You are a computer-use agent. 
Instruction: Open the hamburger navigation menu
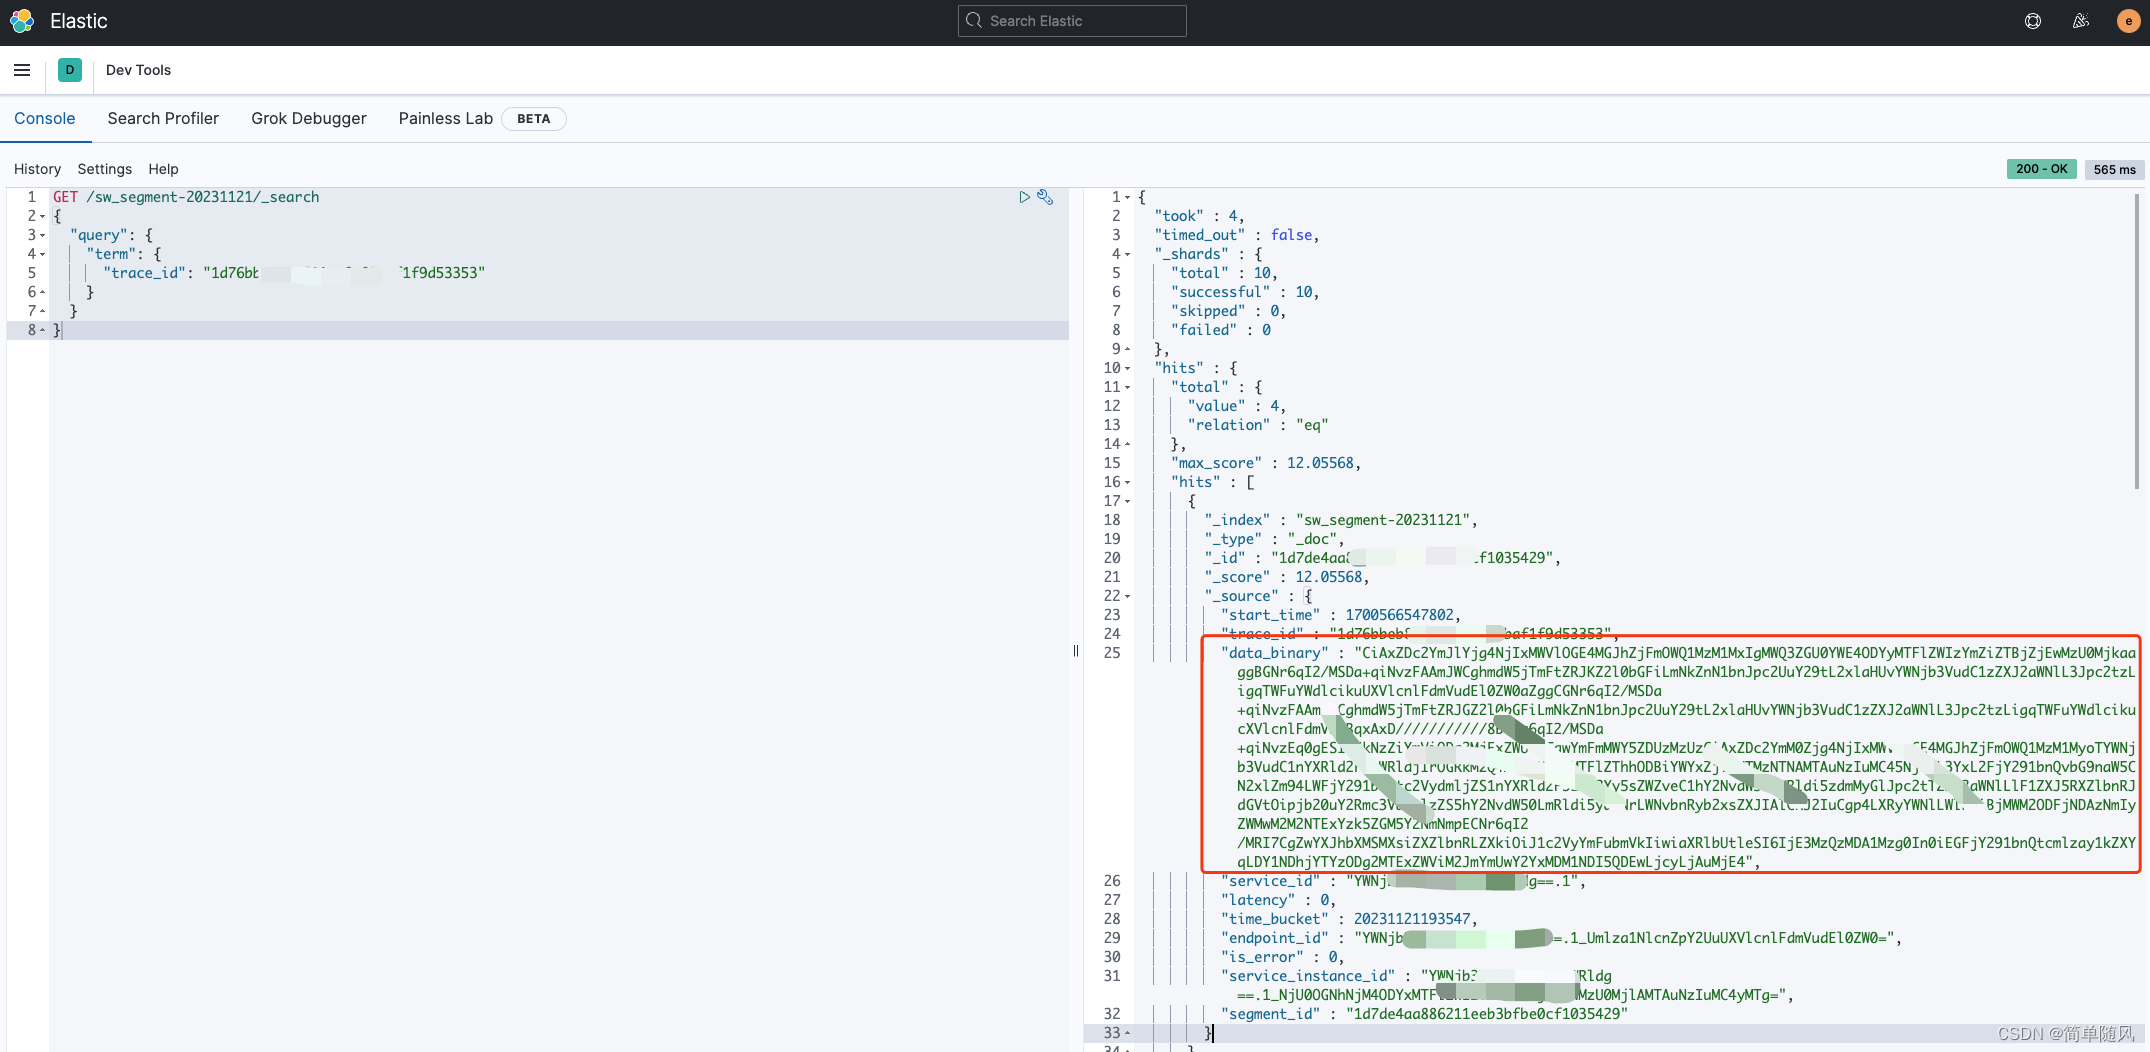click(x=22, y=70)
